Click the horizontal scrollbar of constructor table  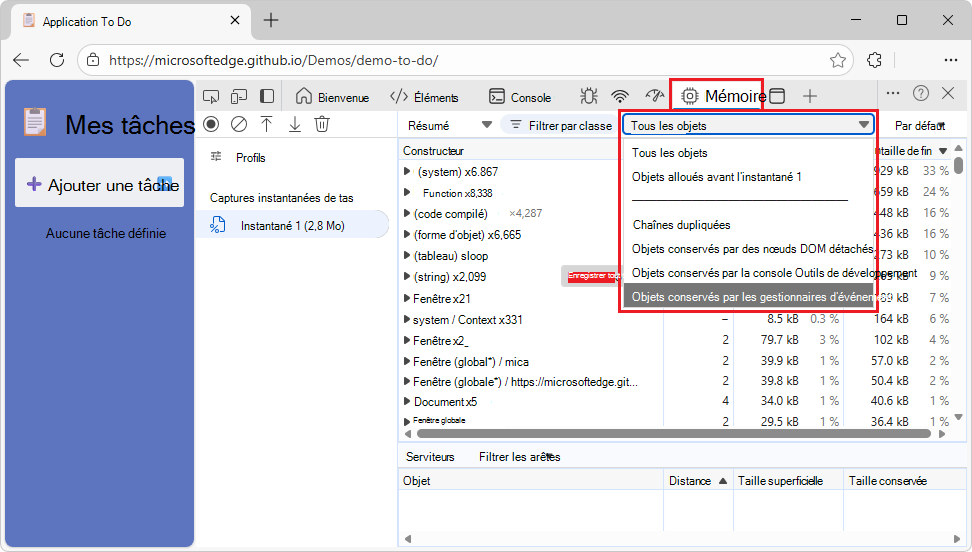point(674,434)
